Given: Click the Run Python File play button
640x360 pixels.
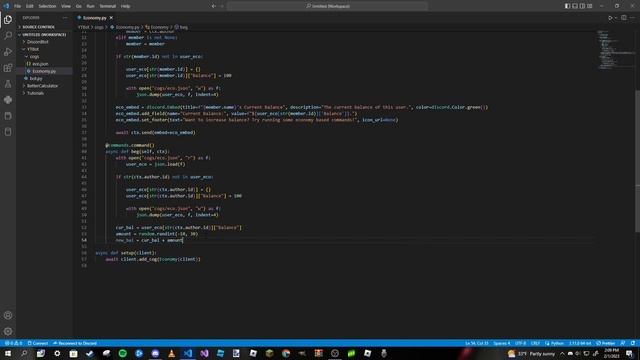Looking at the screenshot, I should (x=610, y=18).
